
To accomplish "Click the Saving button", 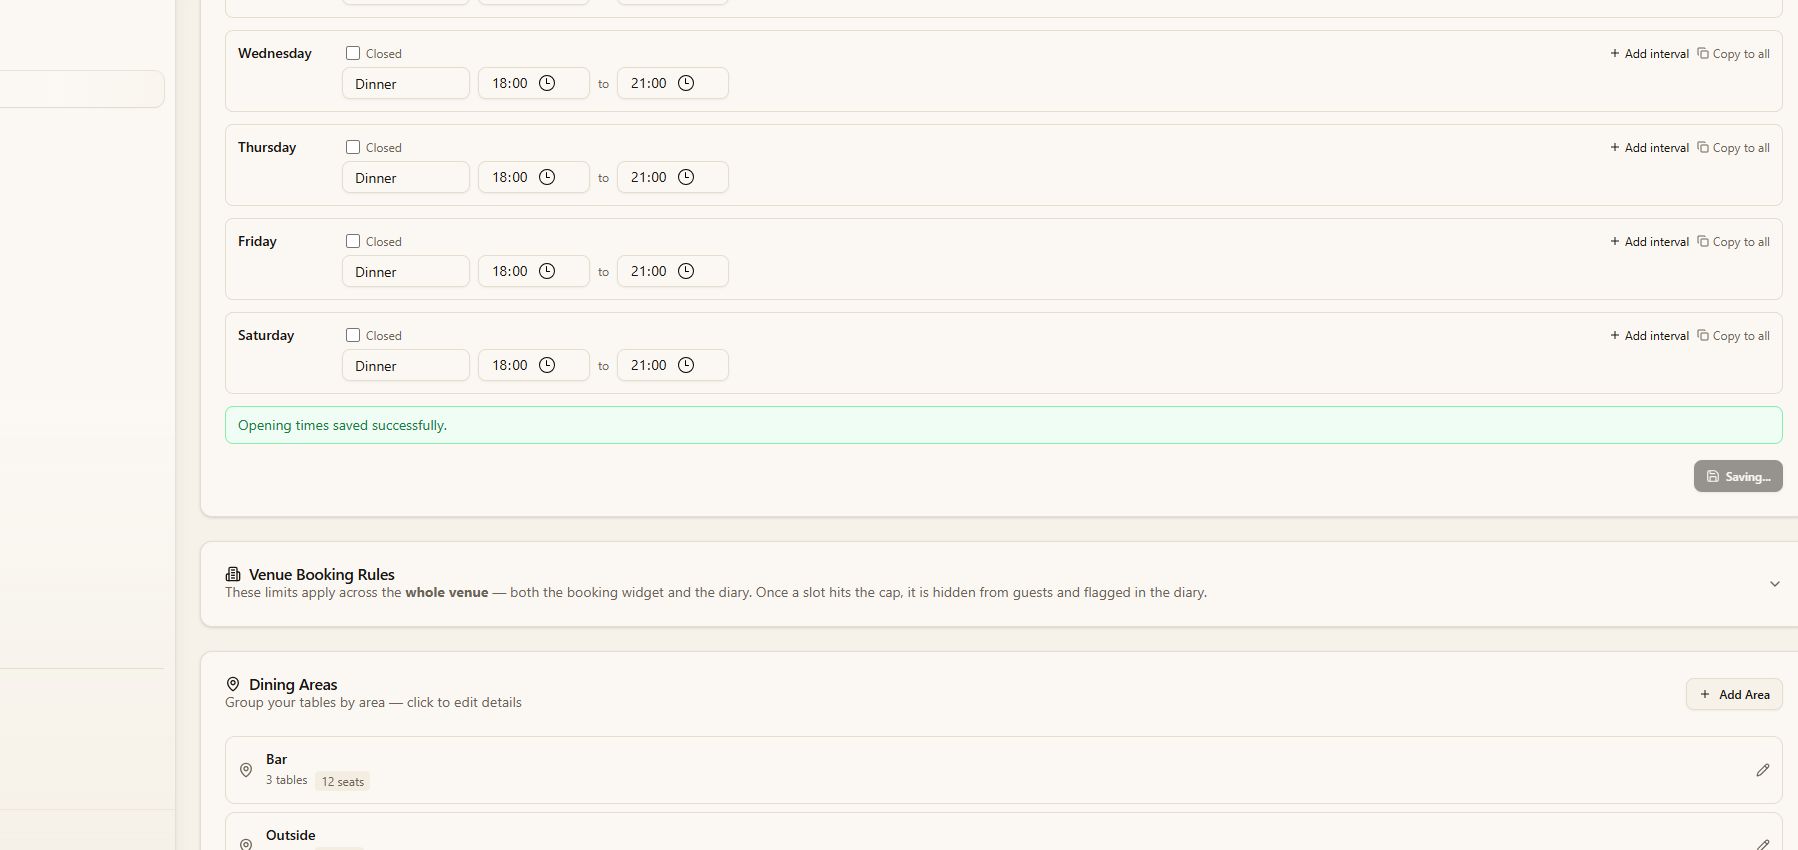I will 1738,476.
